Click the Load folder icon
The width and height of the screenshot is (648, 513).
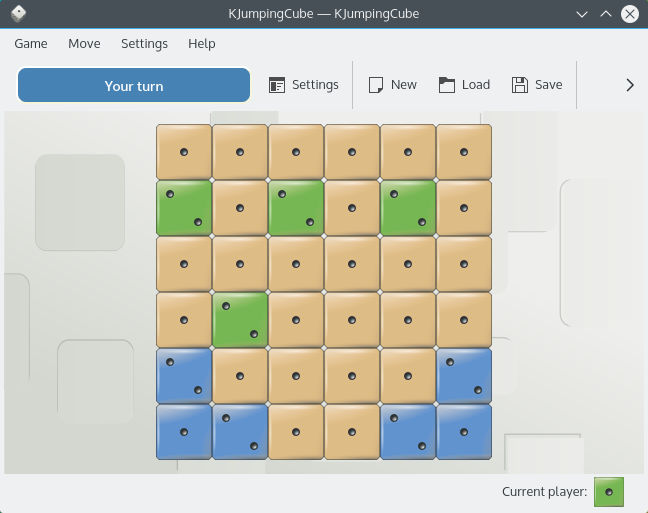point(446,85)
